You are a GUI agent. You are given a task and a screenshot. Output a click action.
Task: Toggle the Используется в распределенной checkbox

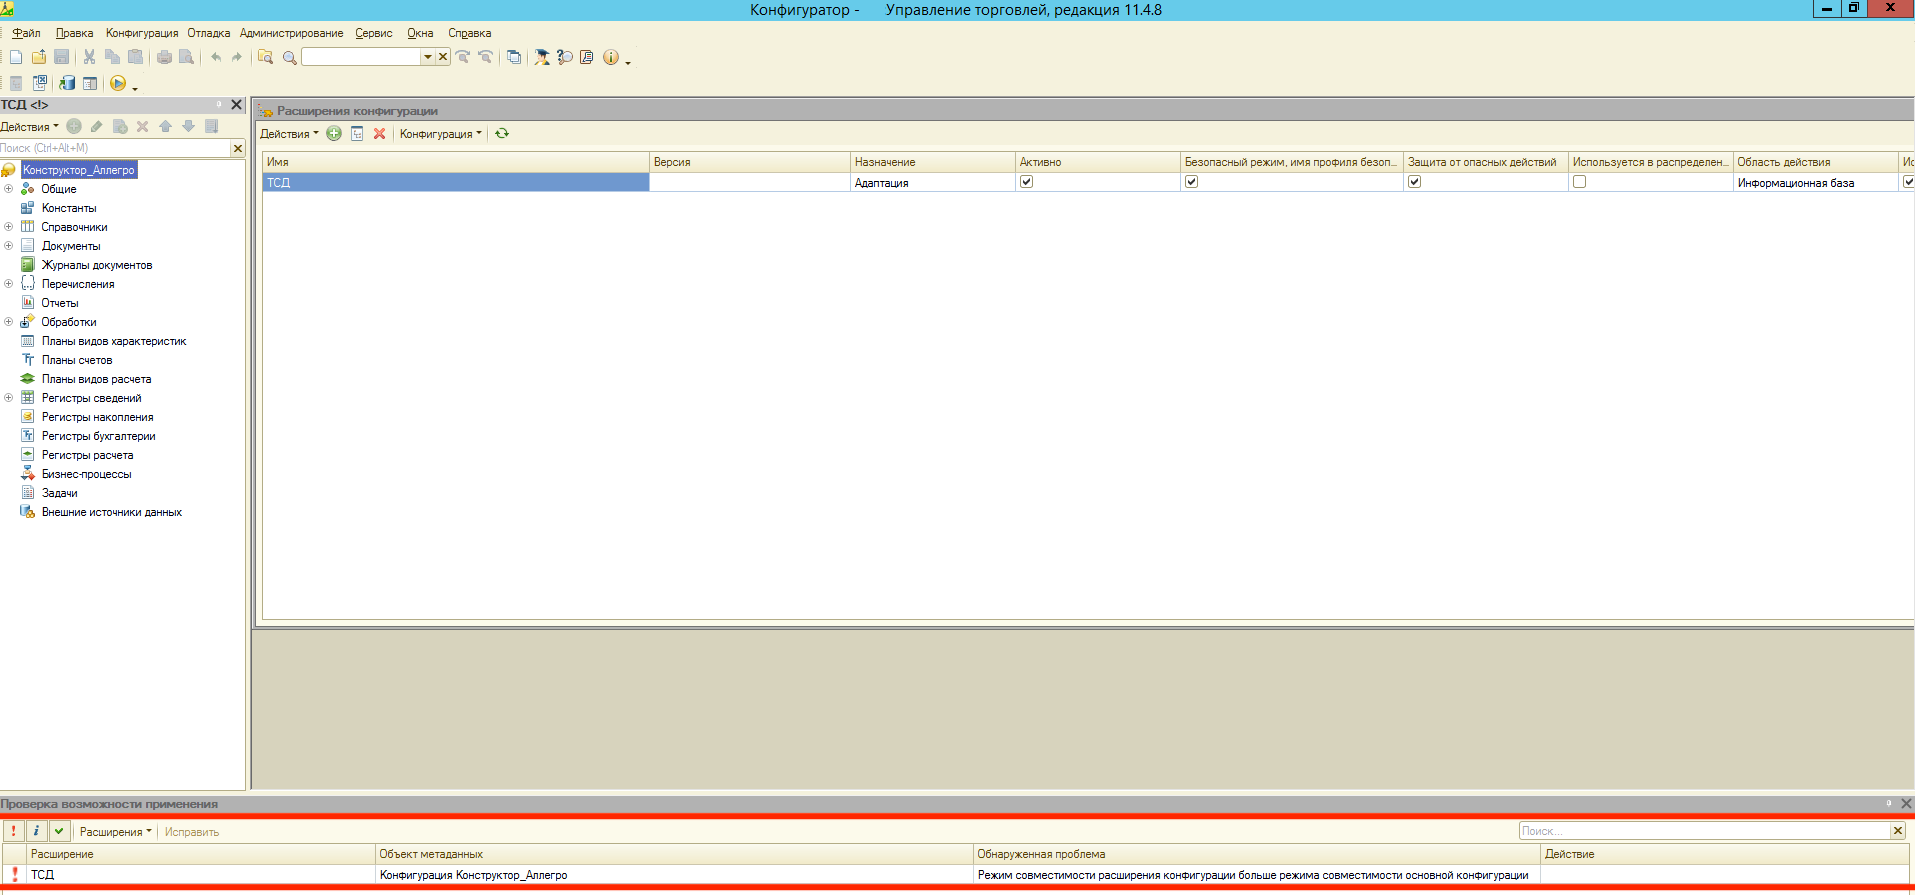click(x=1579, y=182)
